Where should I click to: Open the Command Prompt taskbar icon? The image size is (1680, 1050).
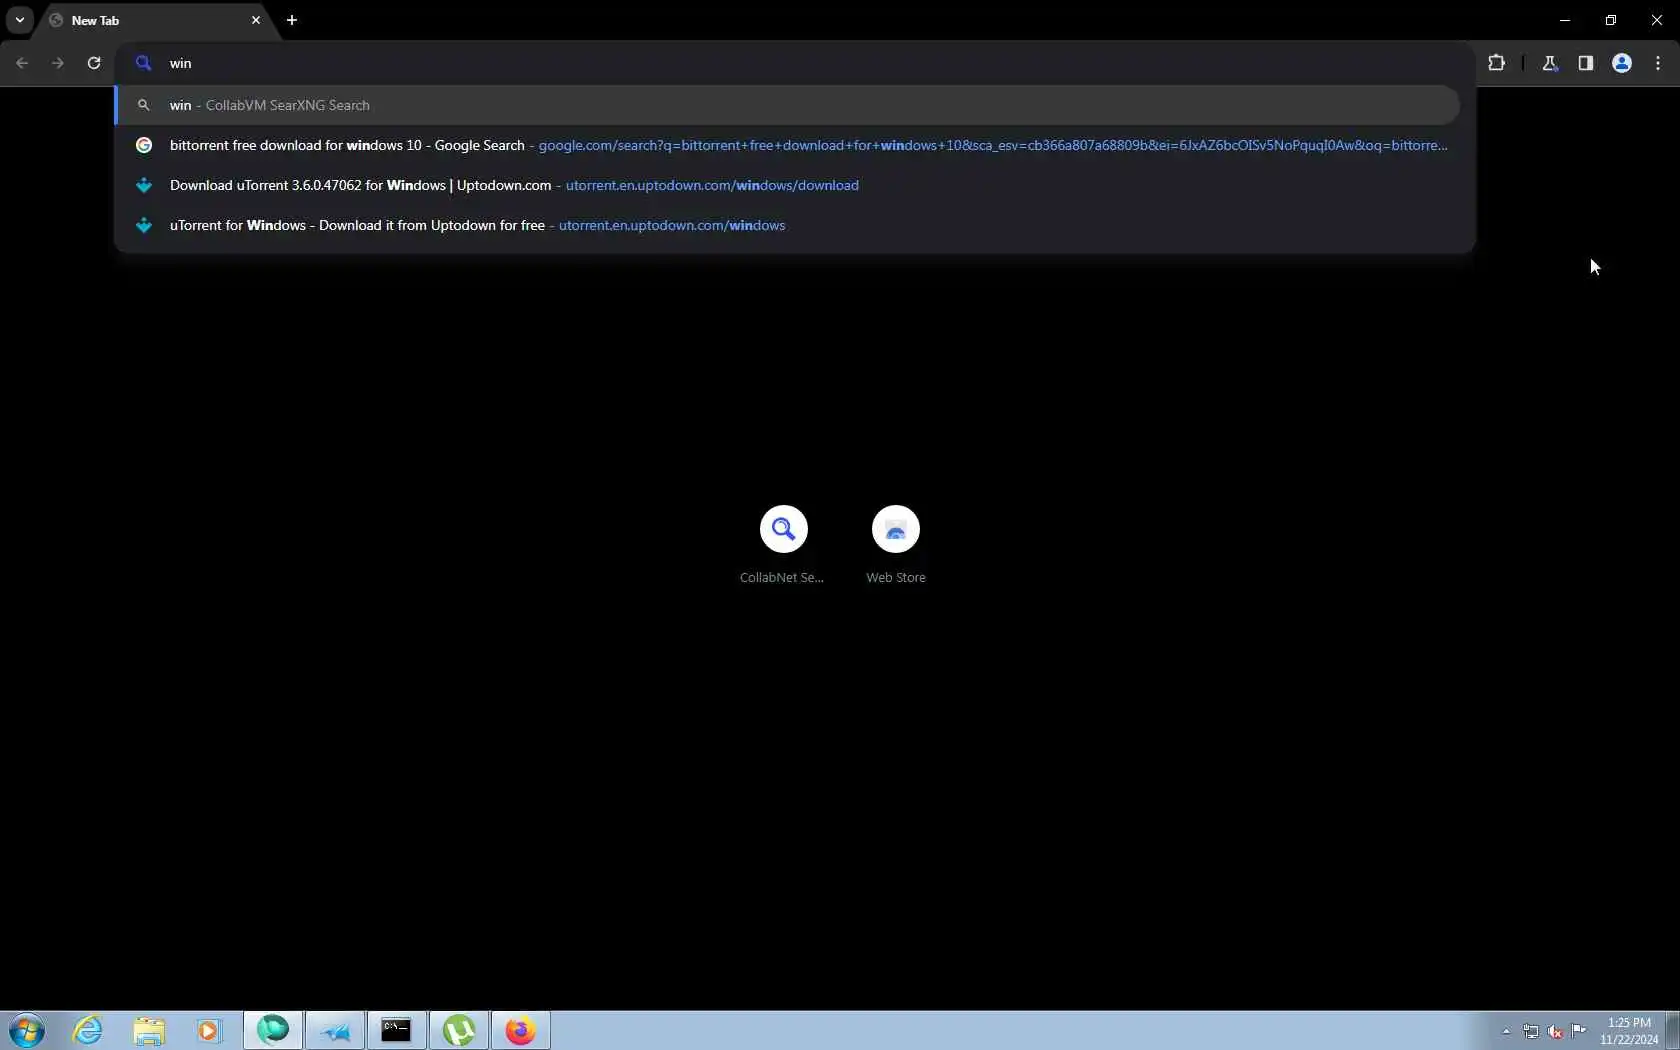(x=397, y=1030)
